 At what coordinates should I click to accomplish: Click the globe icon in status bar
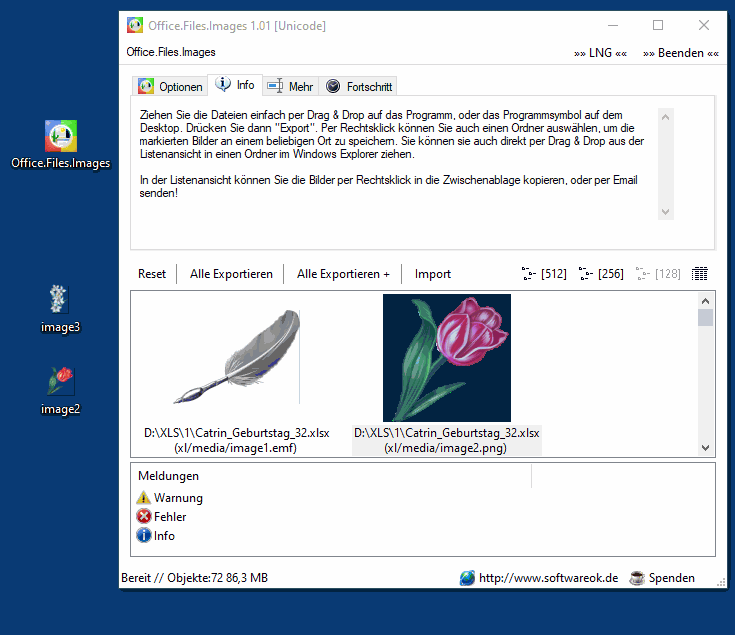[x=467, y=578]
